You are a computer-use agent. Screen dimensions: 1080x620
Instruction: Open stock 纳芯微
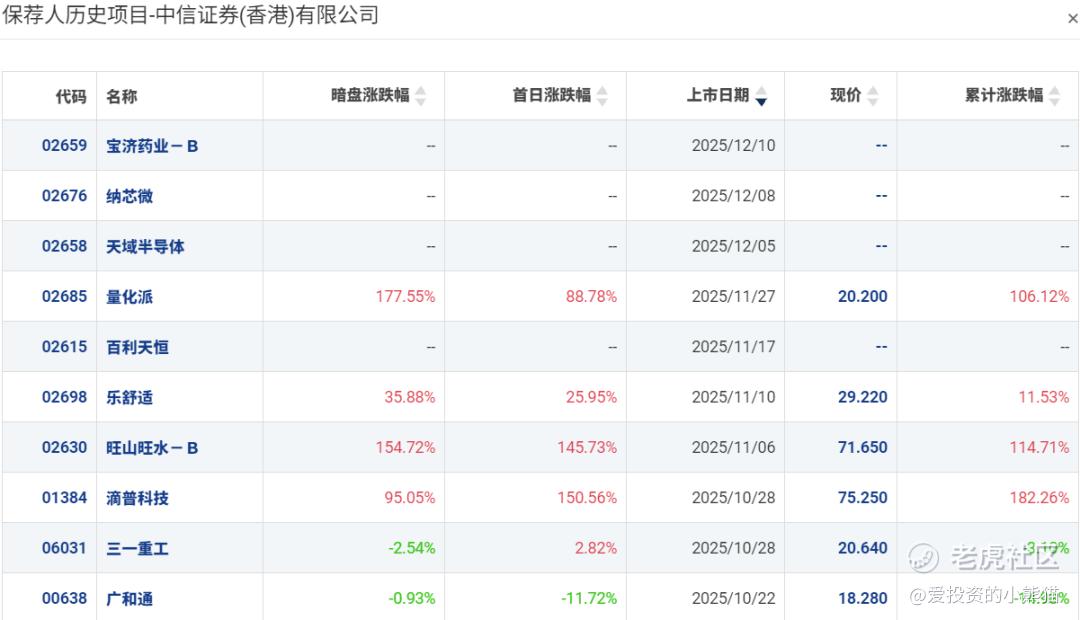click(x=129, y=196)
